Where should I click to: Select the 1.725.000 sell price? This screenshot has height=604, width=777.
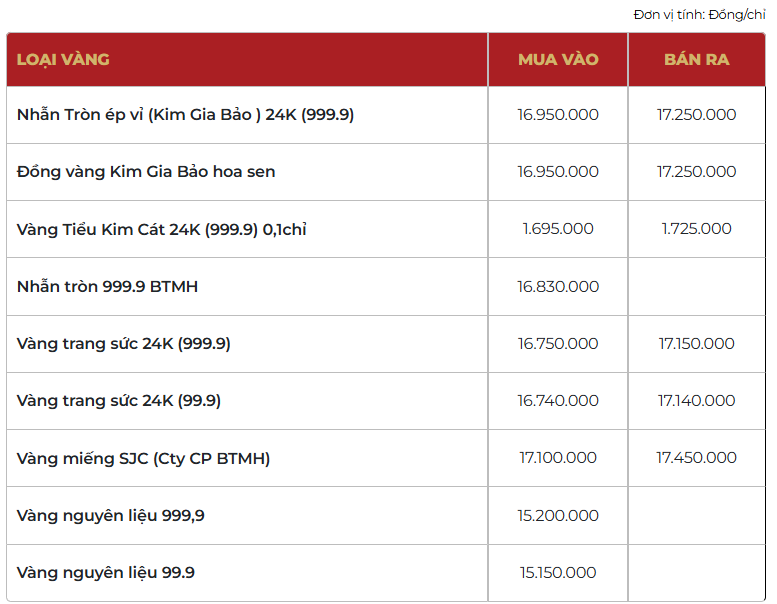696,229
